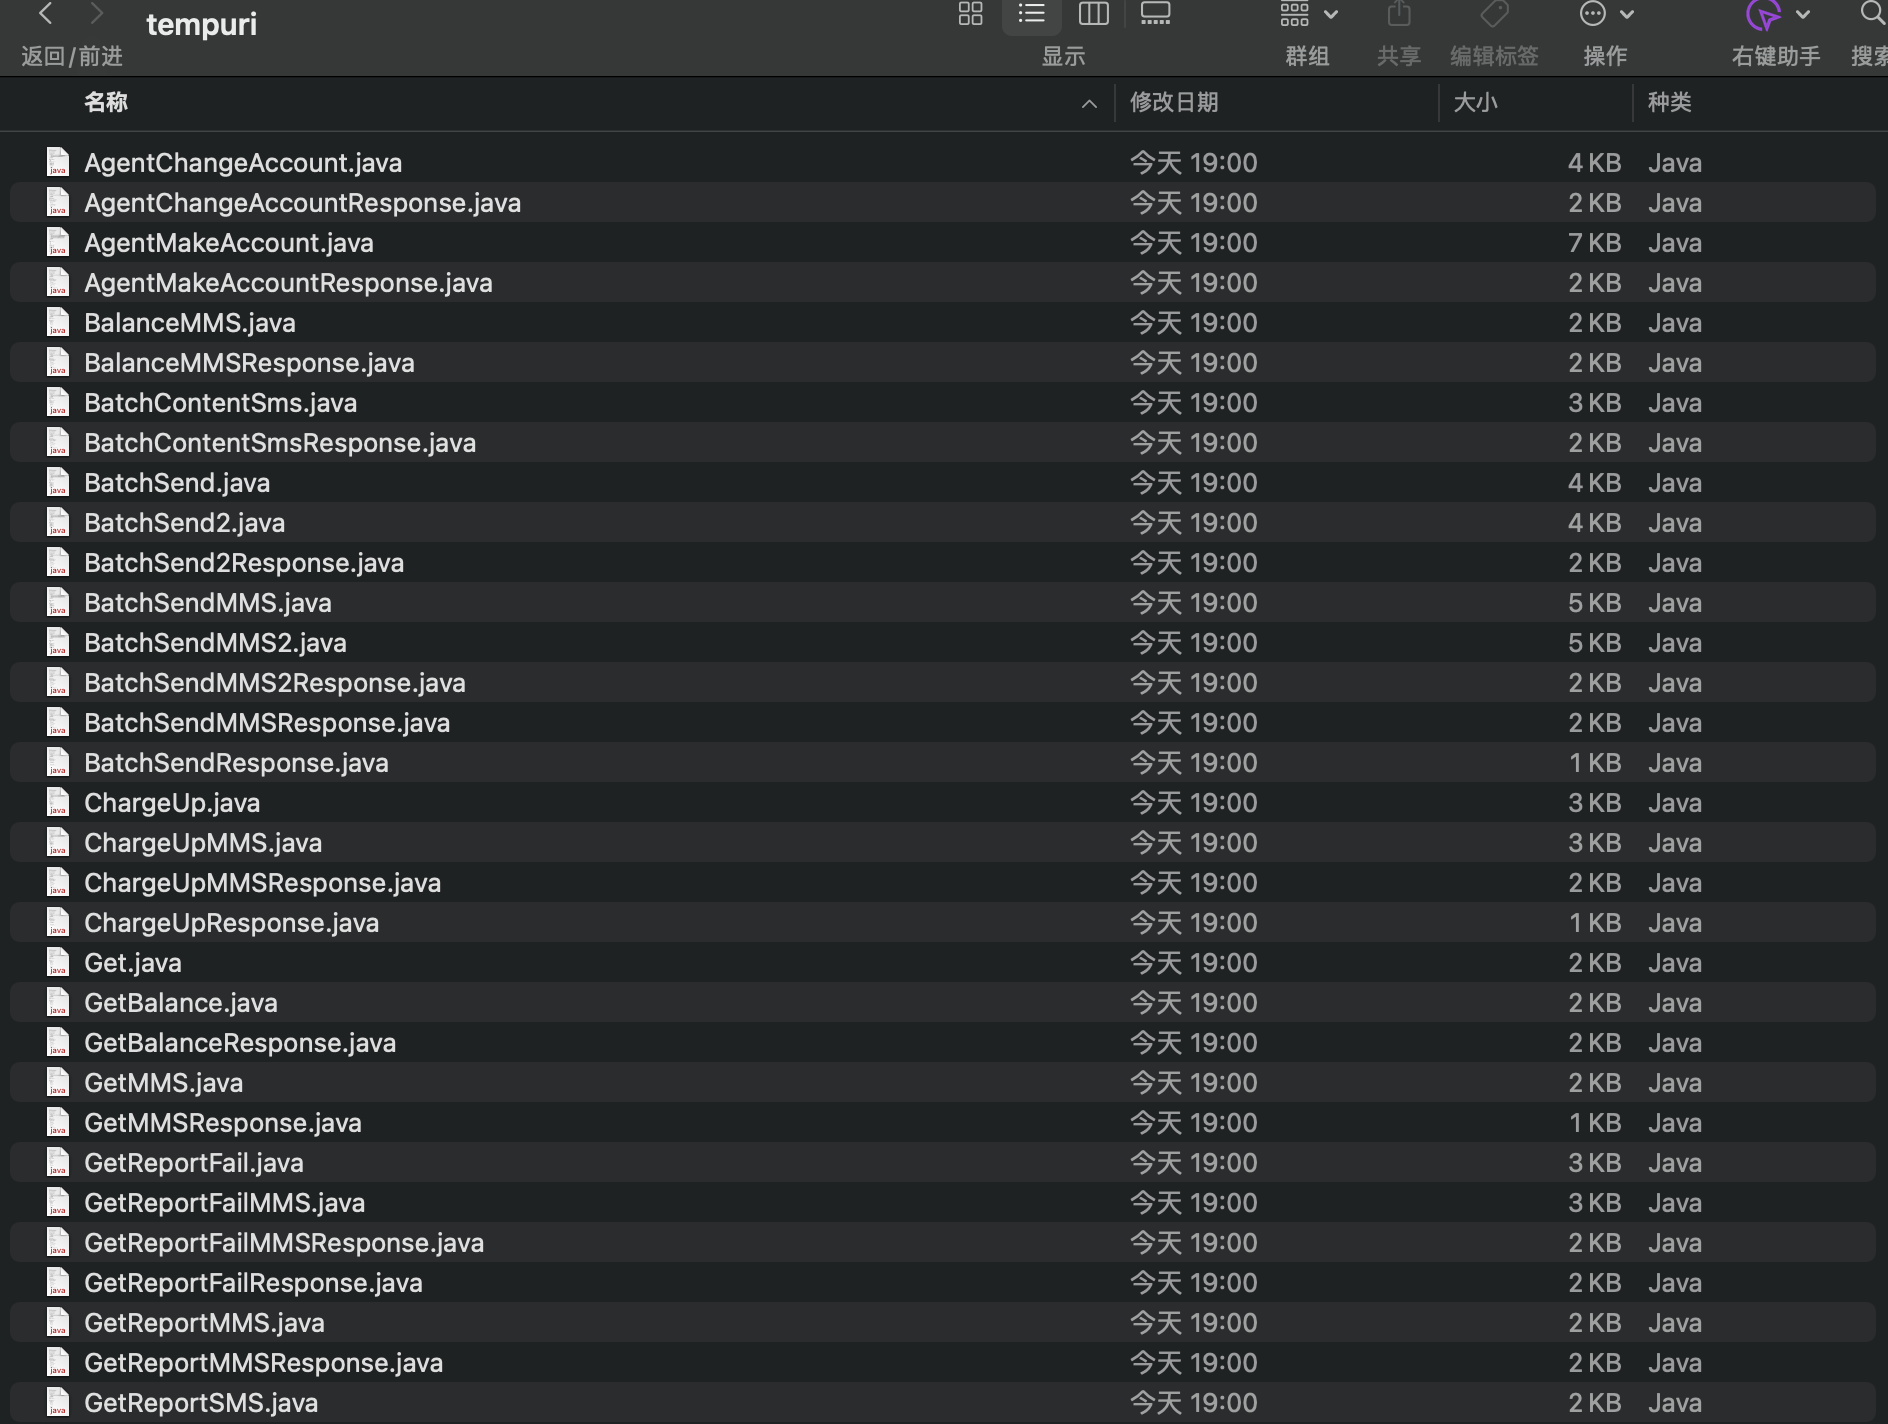The image size is (1888, 1424).
Task: Open the Action menu (ellipsis icon)
Action: pyautogui.click(x=1606, y=14)
